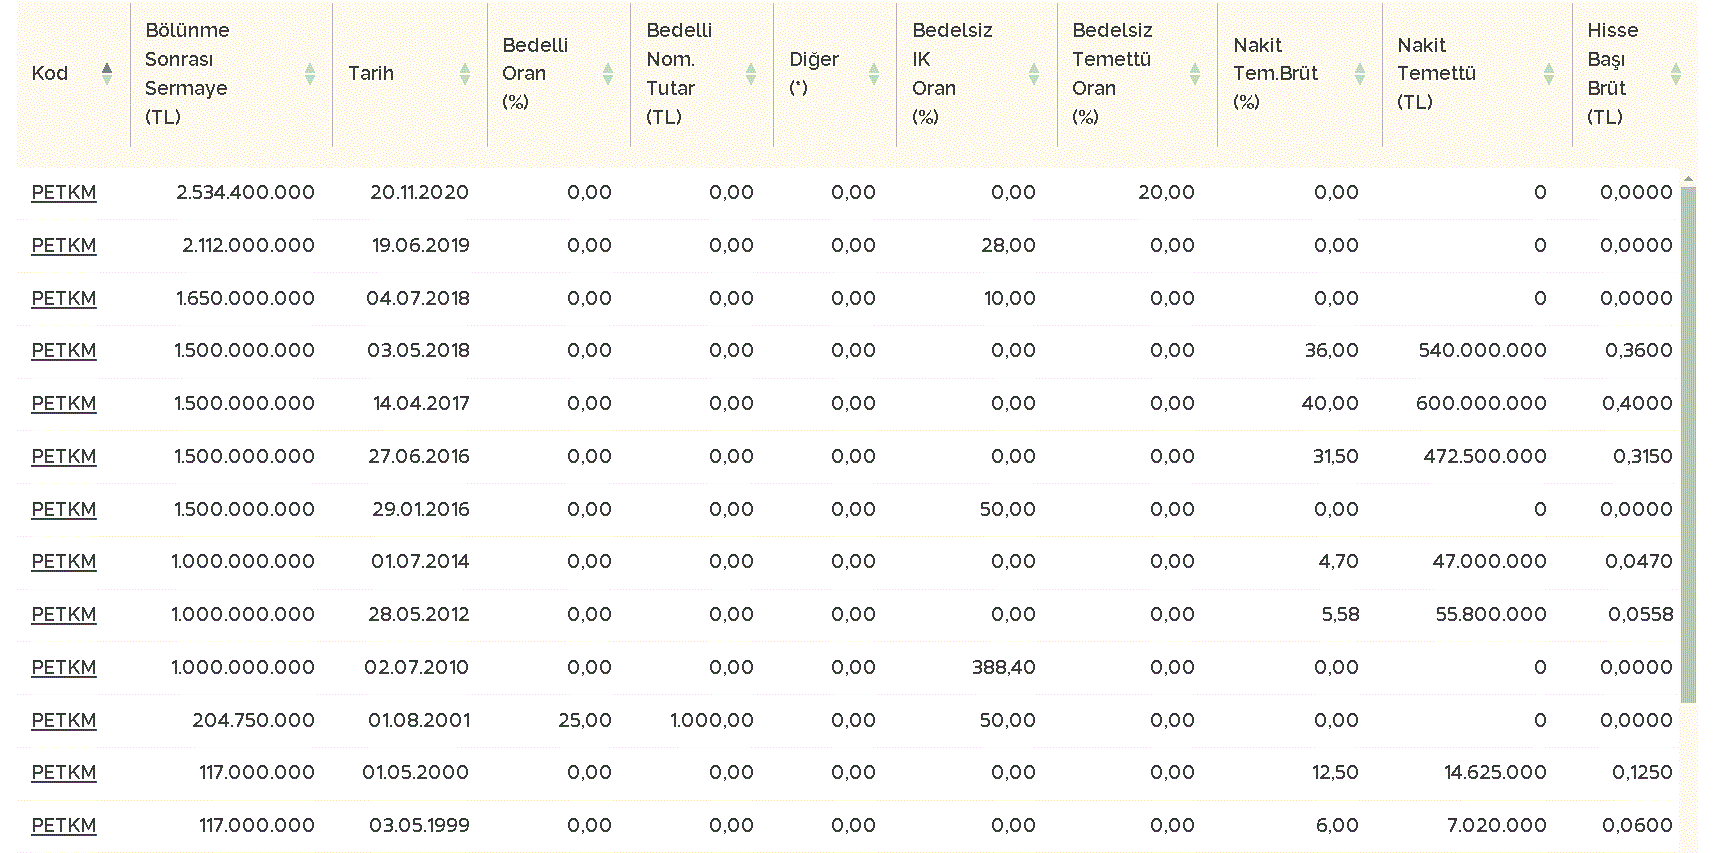
Task: Click Bedelsiz IK Oran sort icon
Action: tap(1034, 73)
